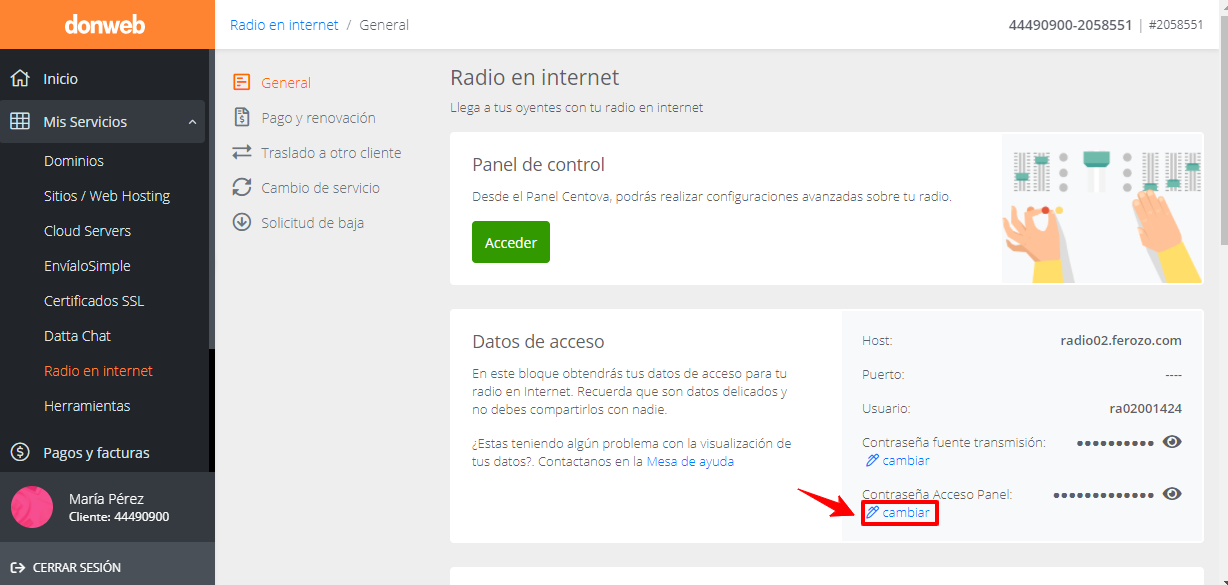Click the María Pérez user name
Image resolution: width=1228 pixels, height=585 pixels.
[x=106, y=498]
